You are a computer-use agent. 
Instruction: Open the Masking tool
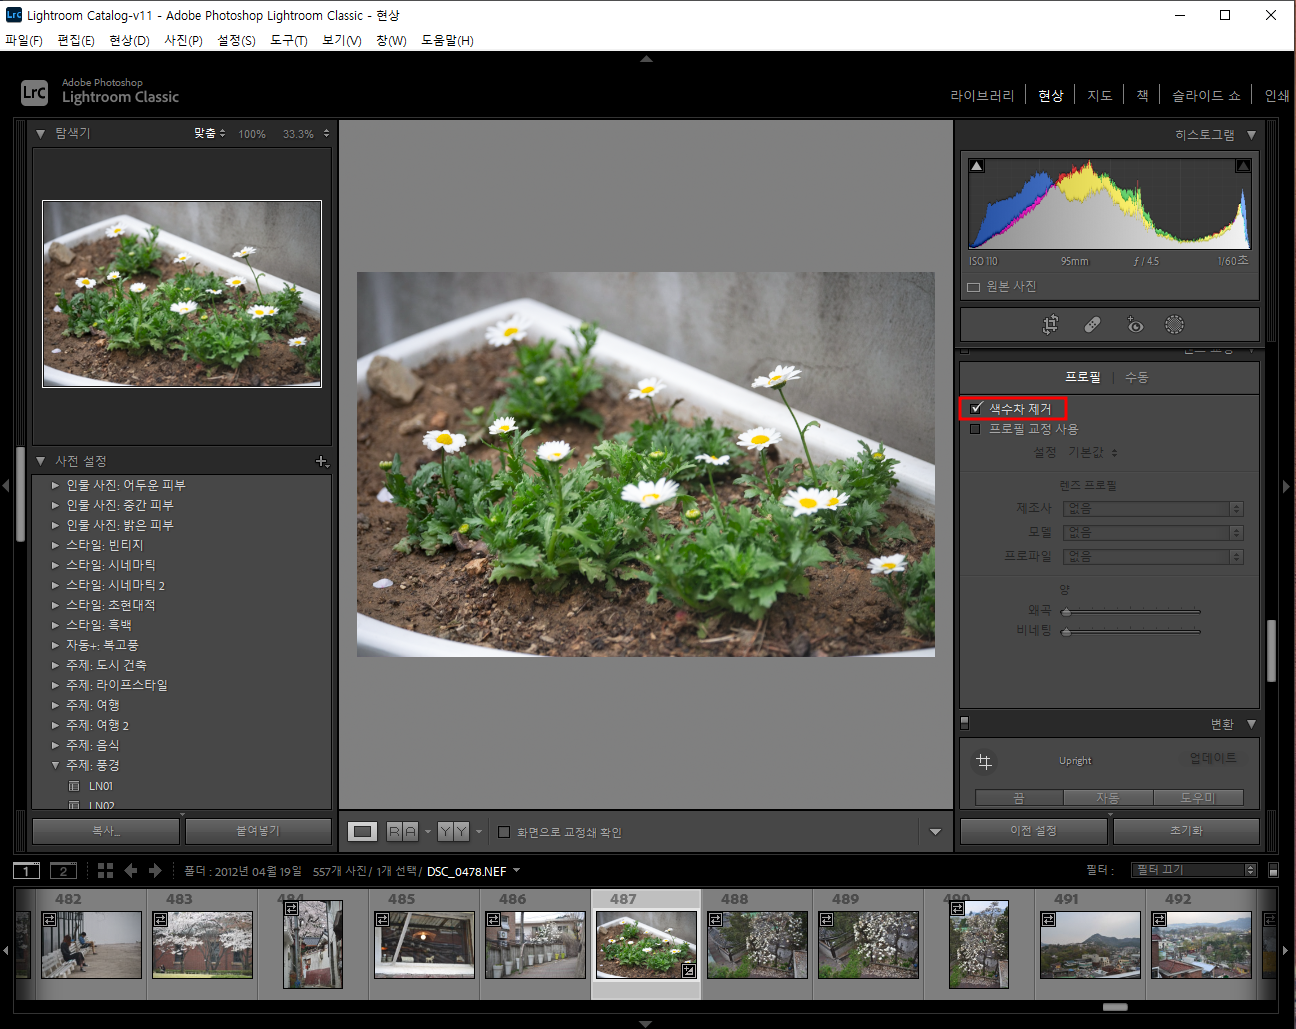[x=1174, y=324]
